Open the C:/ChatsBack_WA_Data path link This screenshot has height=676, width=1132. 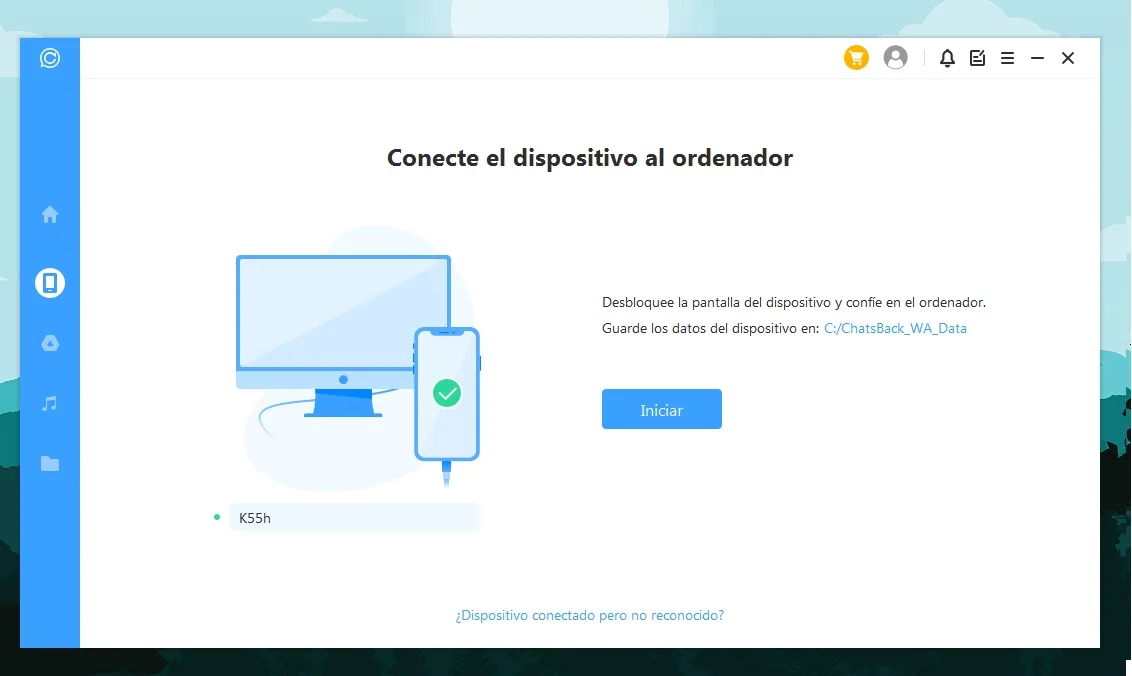895,329
